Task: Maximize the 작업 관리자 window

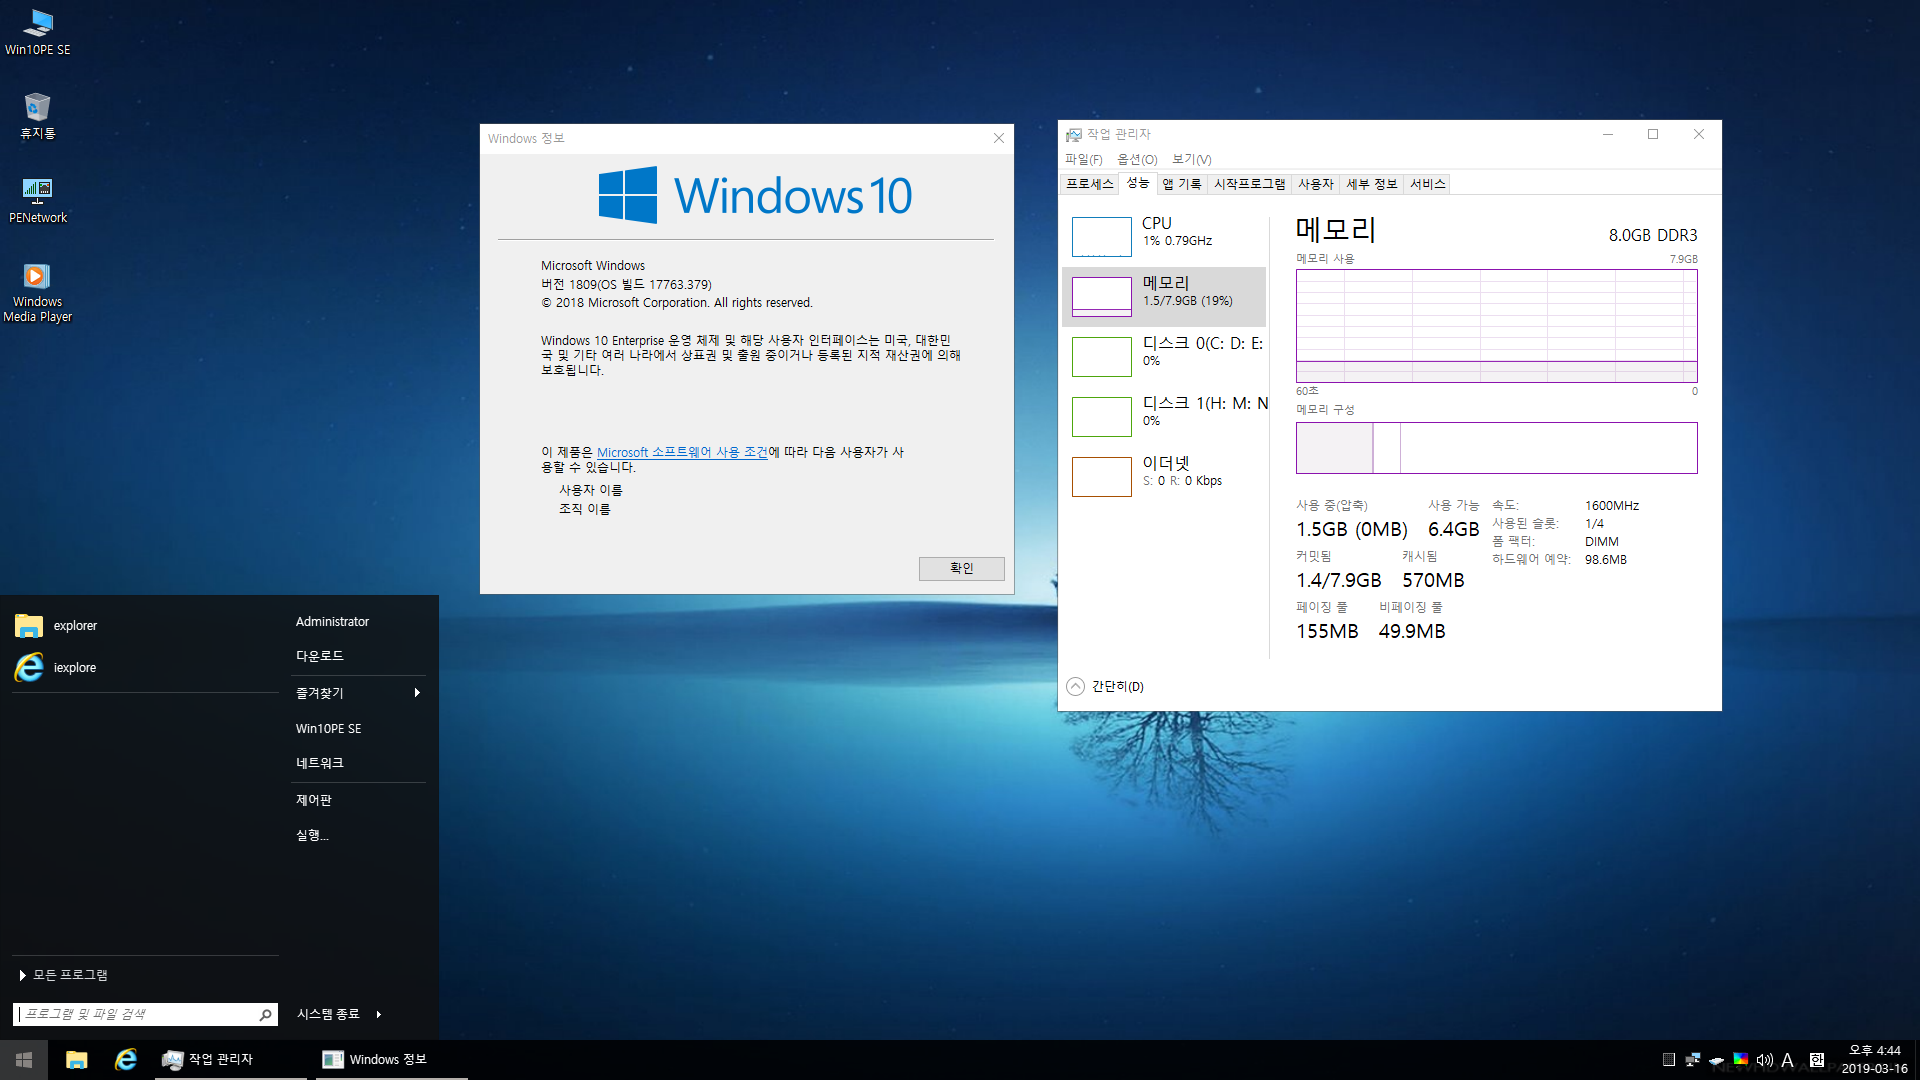Action: [x=1653, y=134]
